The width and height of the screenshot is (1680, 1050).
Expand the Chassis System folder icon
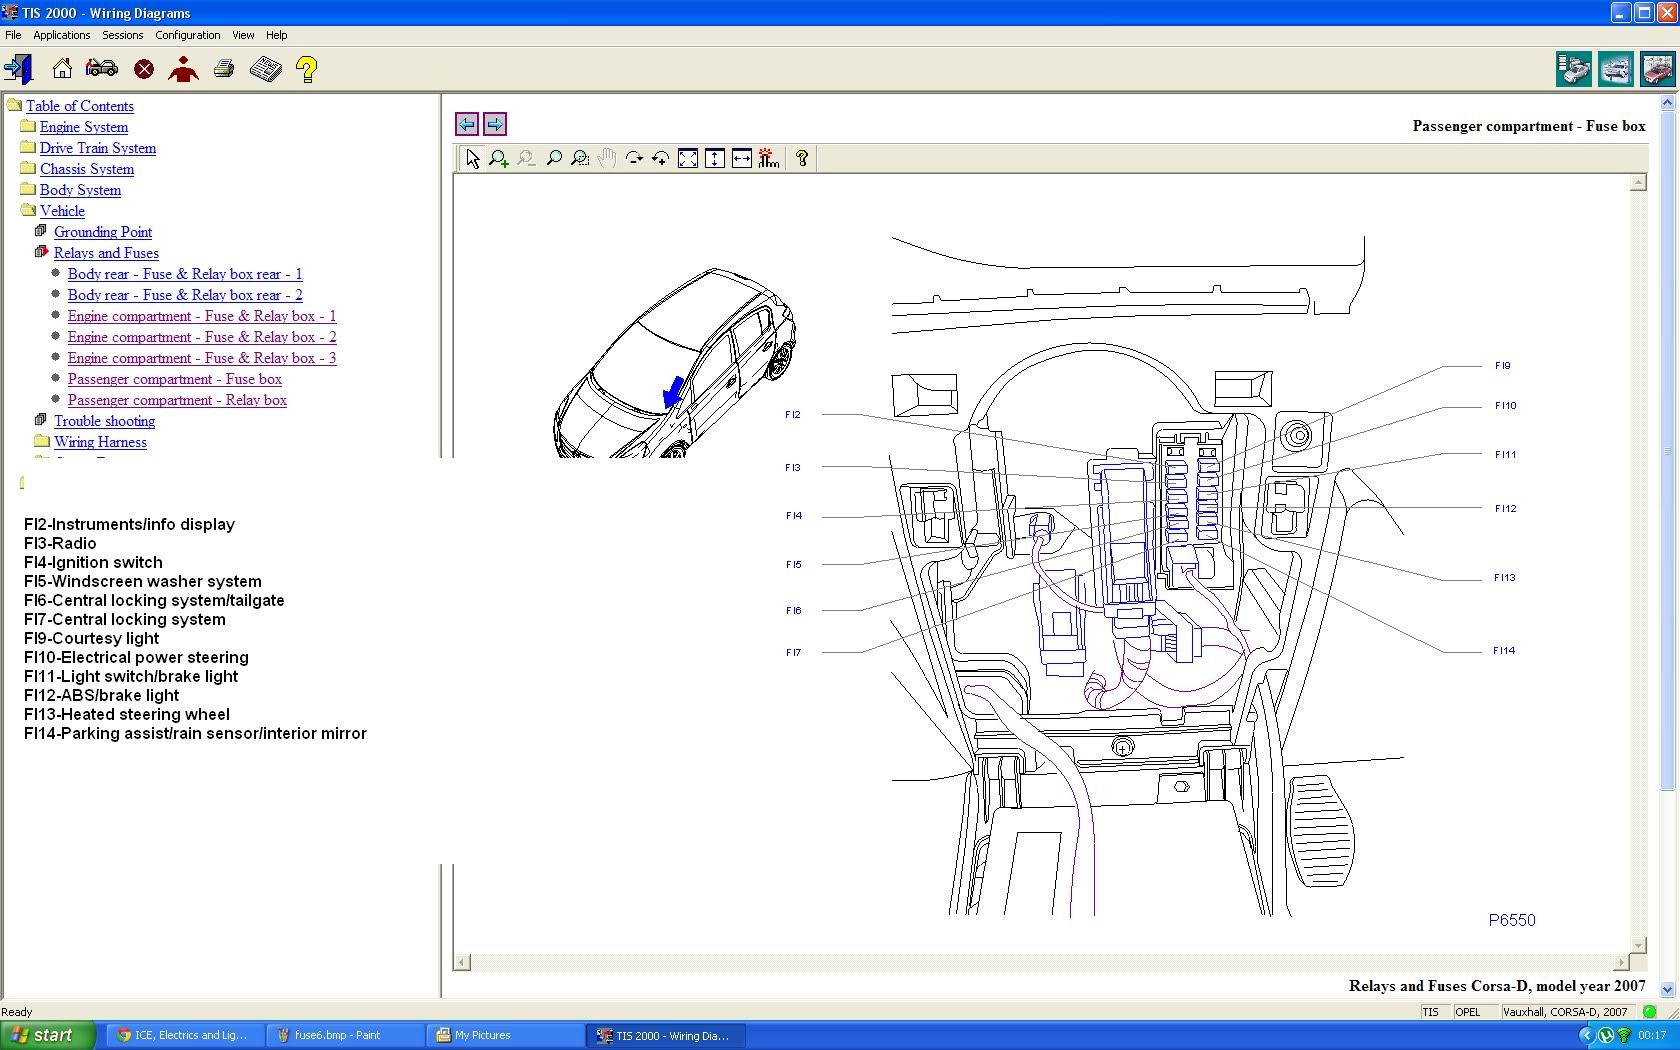28,168
